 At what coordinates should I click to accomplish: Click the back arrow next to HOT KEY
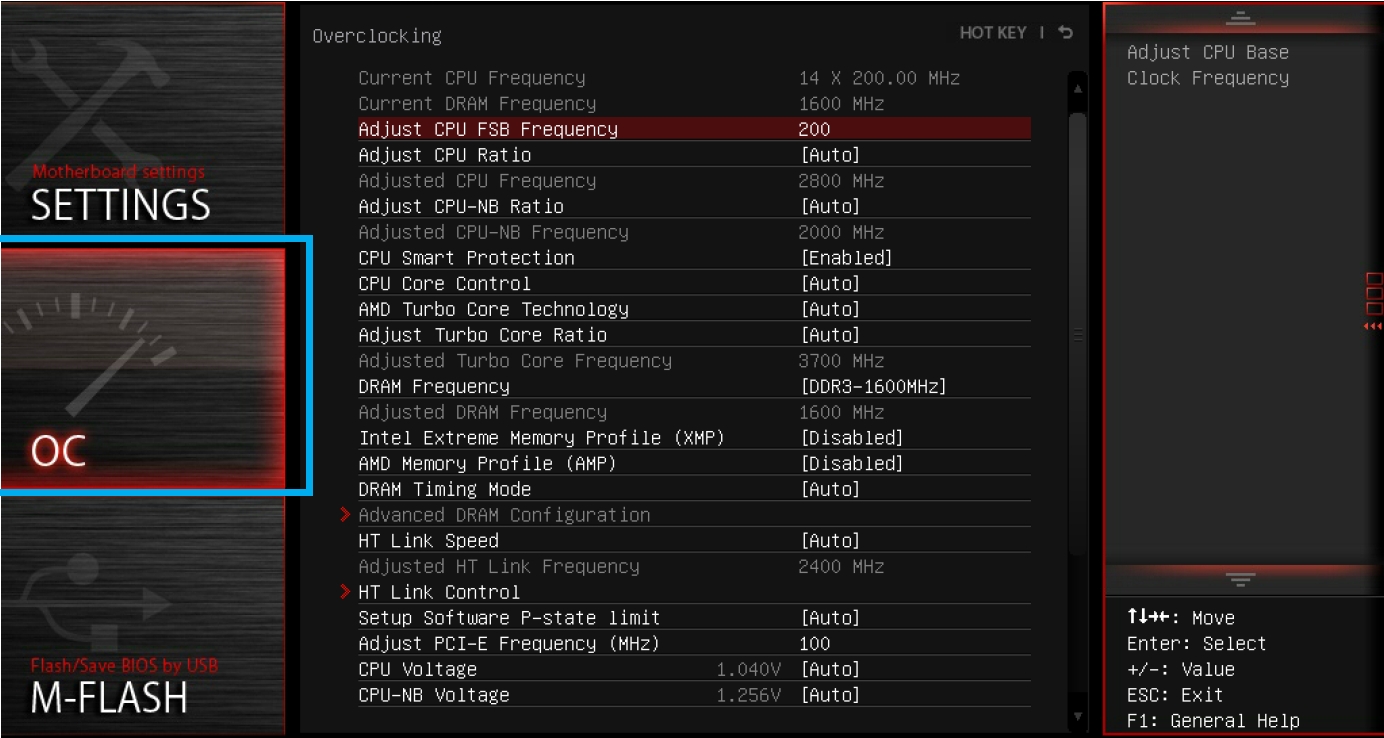tap(1066, 33)
